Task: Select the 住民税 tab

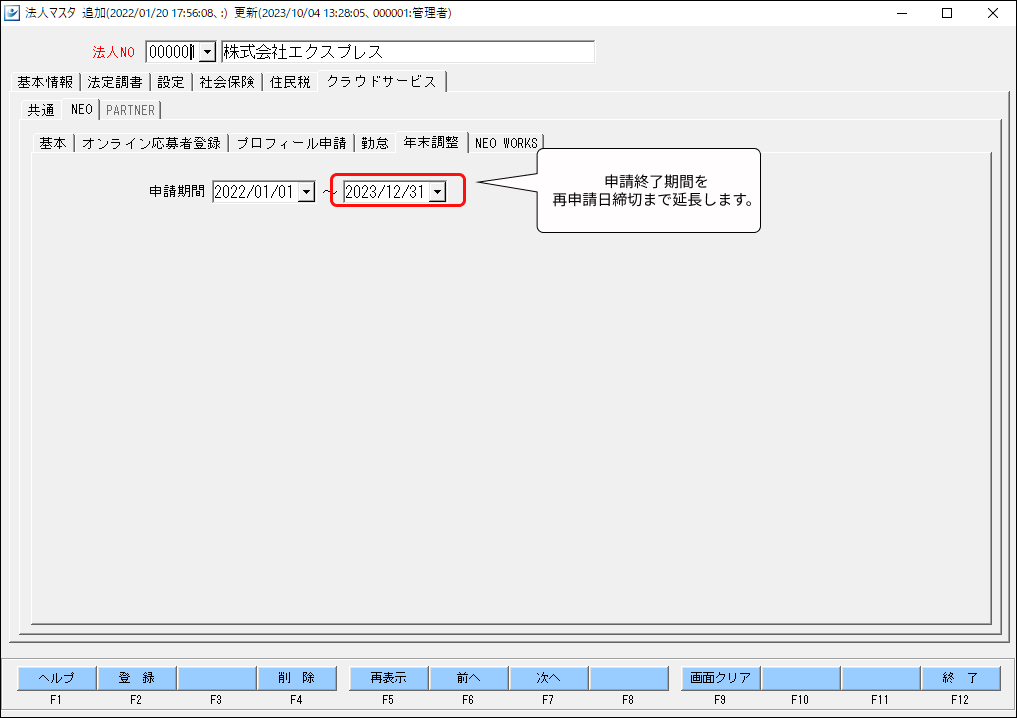Action: (290, 82)
